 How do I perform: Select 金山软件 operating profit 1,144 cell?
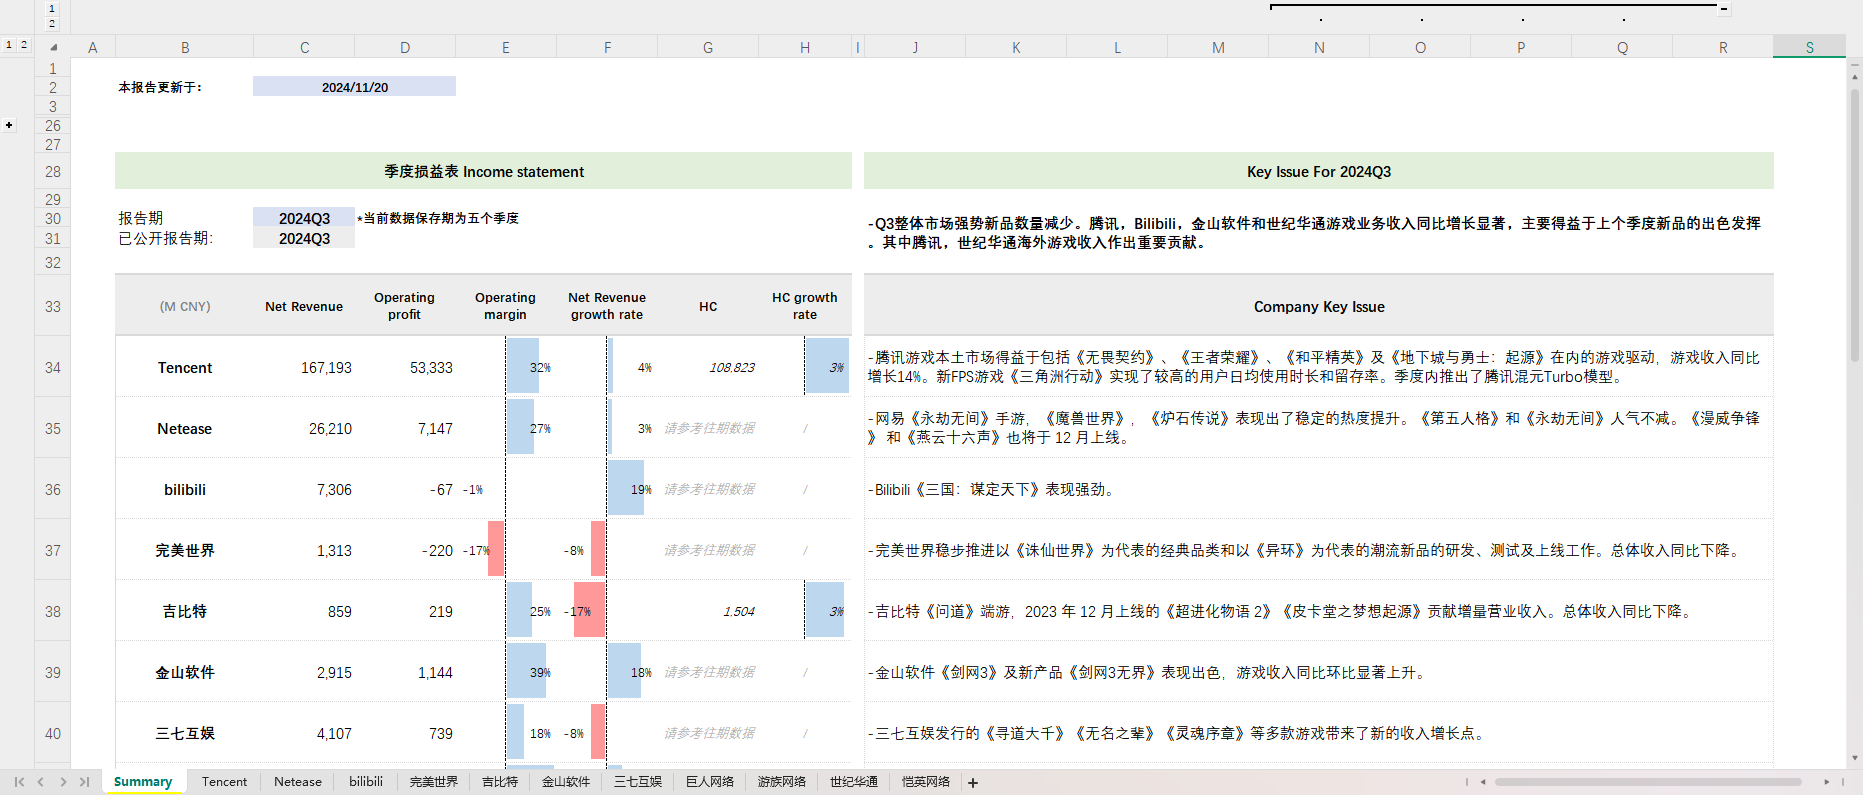[x=404, y=672]
